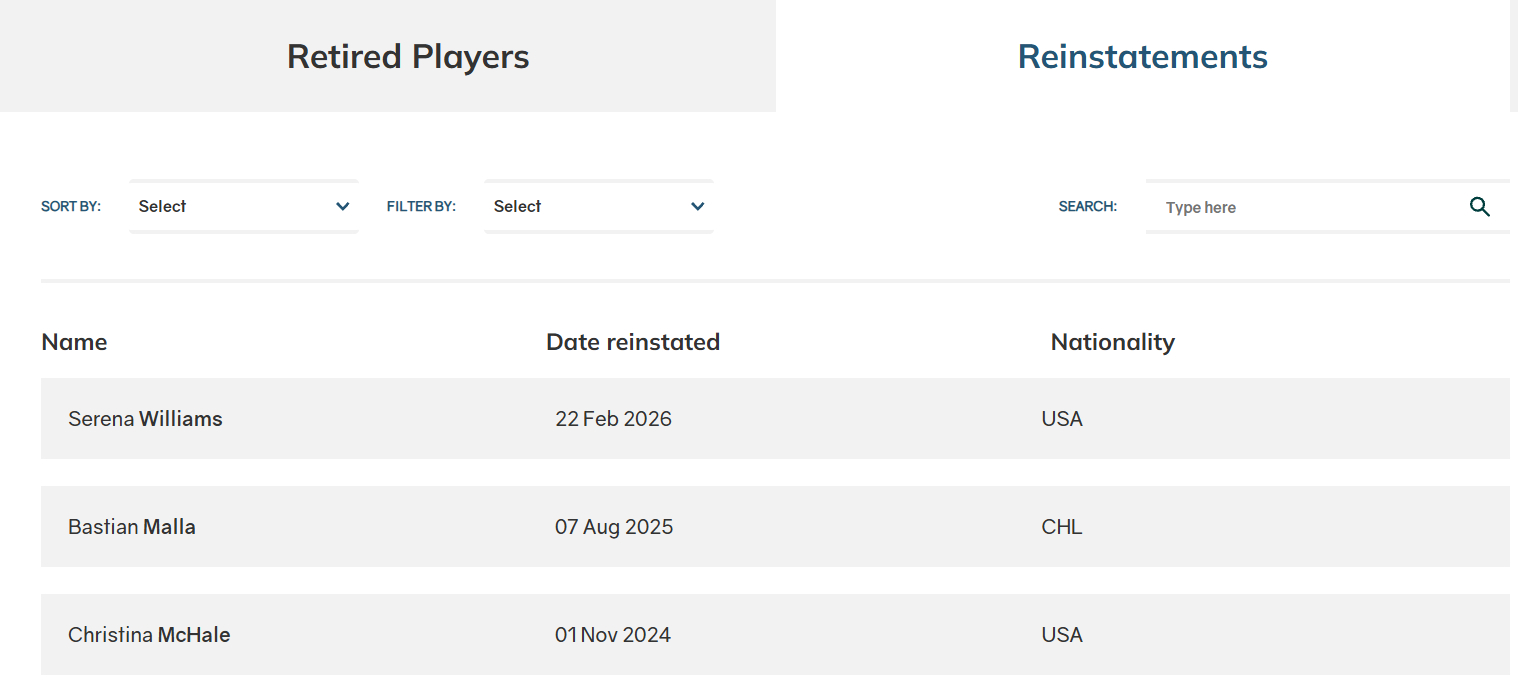Select the Reinstatements tab
Image resolution: width=1518 pixels, height=686 pixels.
(x=1142, y=56)
